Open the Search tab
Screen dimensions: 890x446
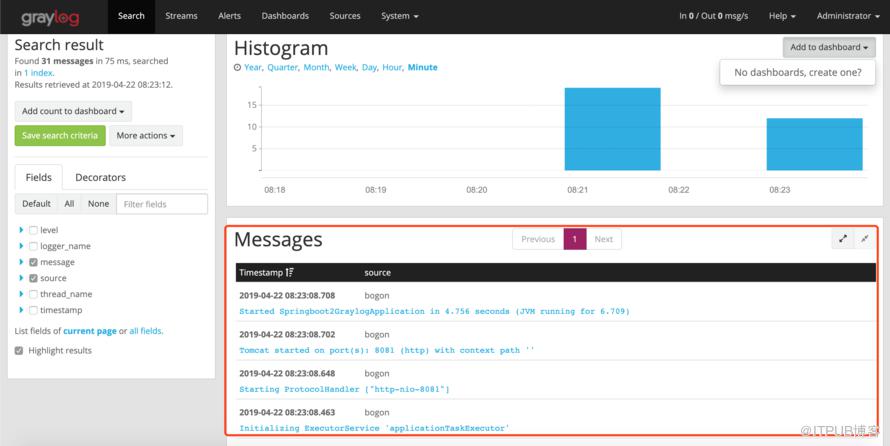[x=131, y=16]
